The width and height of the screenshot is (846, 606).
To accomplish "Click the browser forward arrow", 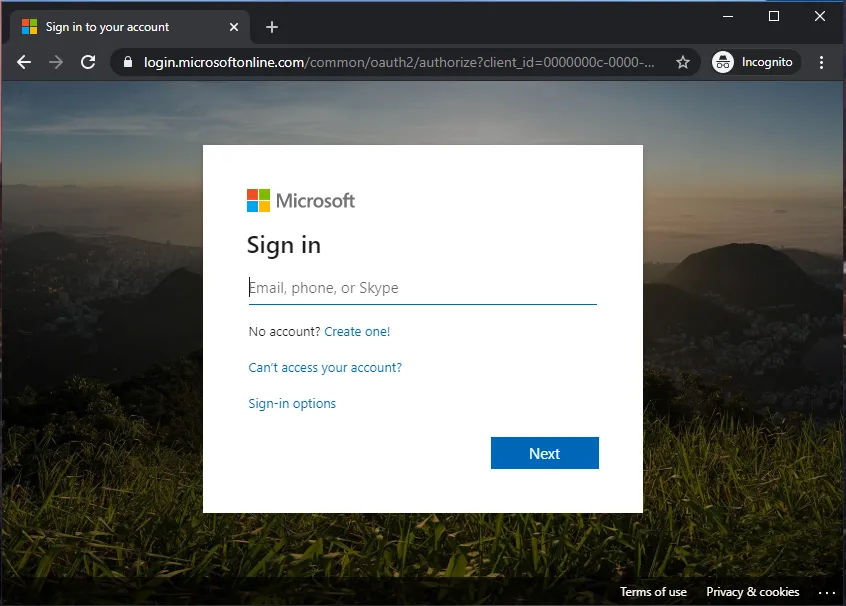I will 56,63.
